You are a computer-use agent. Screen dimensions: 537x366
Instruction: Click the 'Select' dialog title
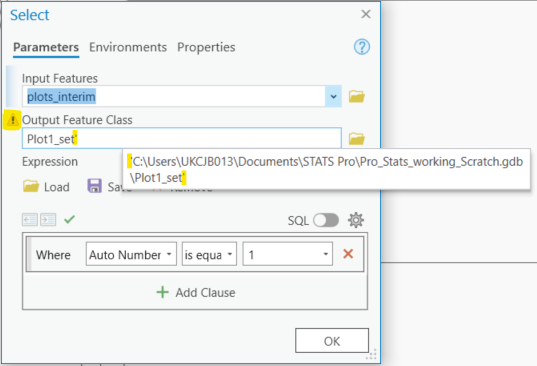(x=30, y=15)
